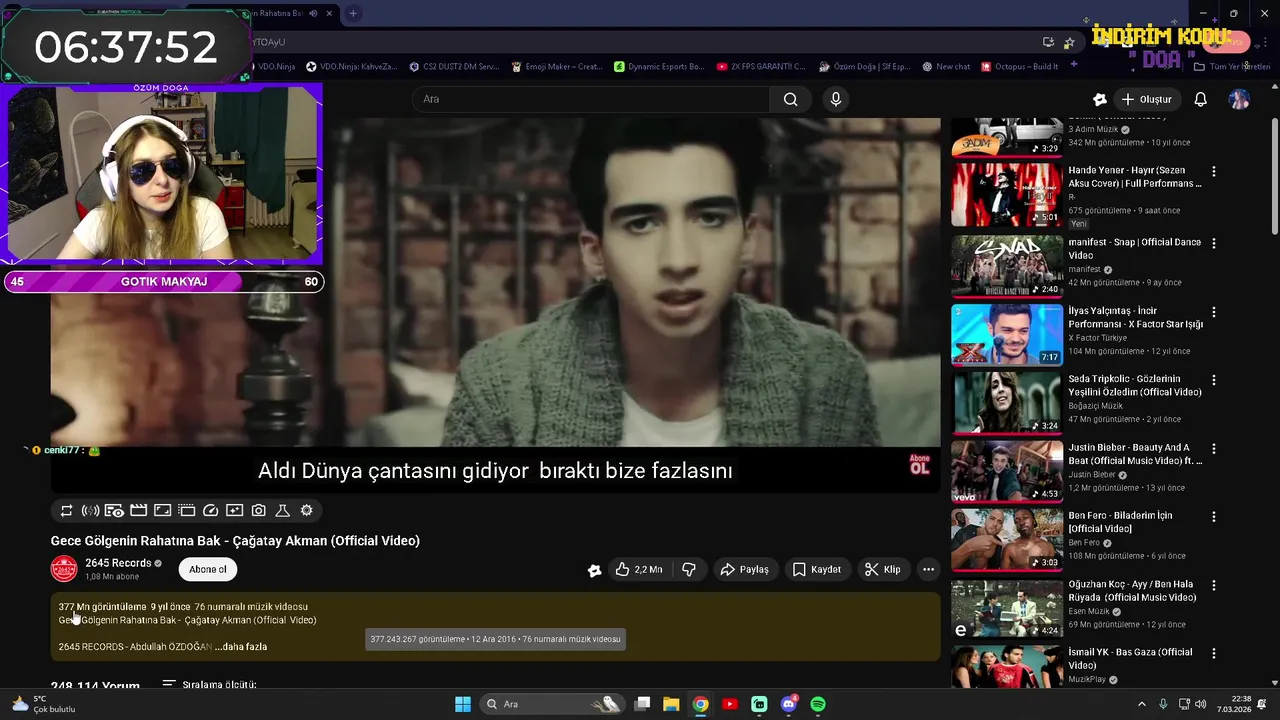Click the eye-with-panel icon in the enhancer bar
Viewport: 1280px width, 720px height.
point(114,510)
